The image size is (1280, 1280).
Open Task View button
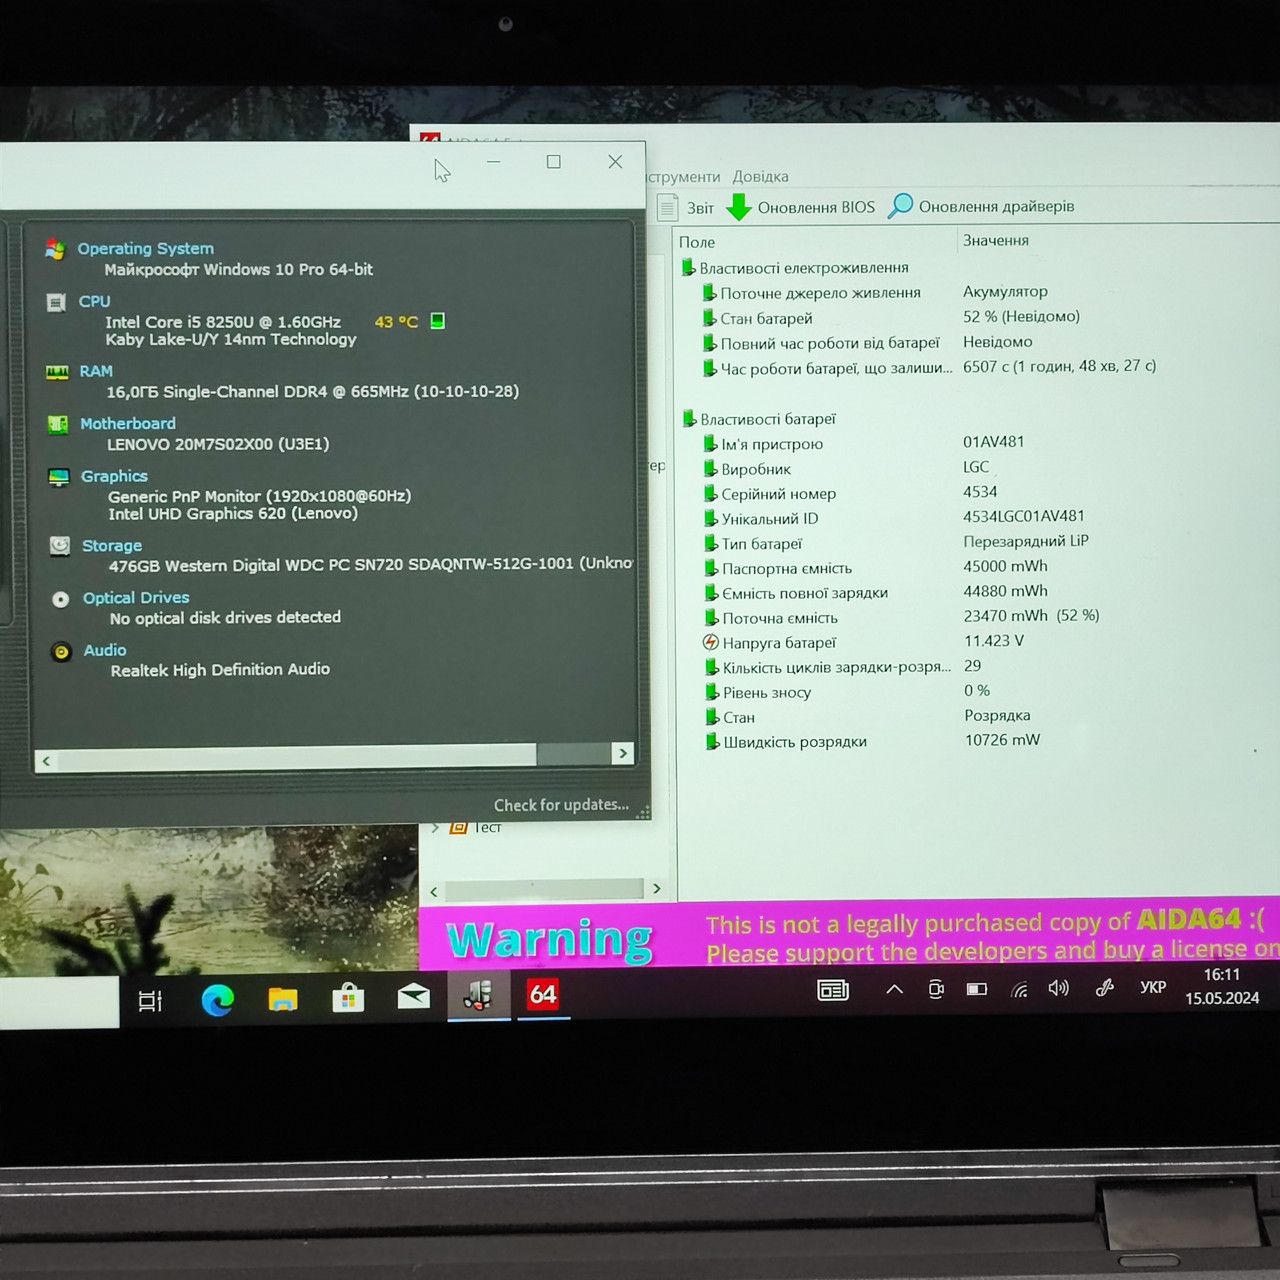click(150, 1001)
